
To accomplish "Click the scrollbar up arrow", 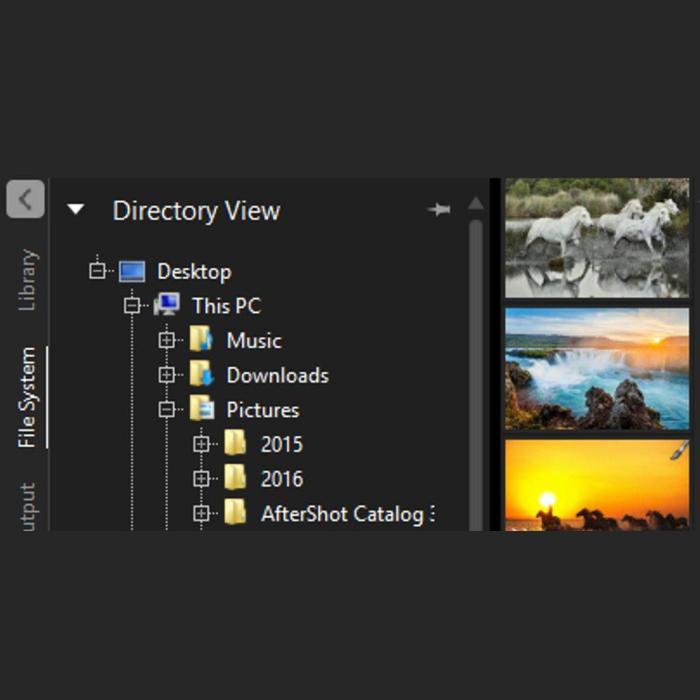I will click(x=476, y=204).
